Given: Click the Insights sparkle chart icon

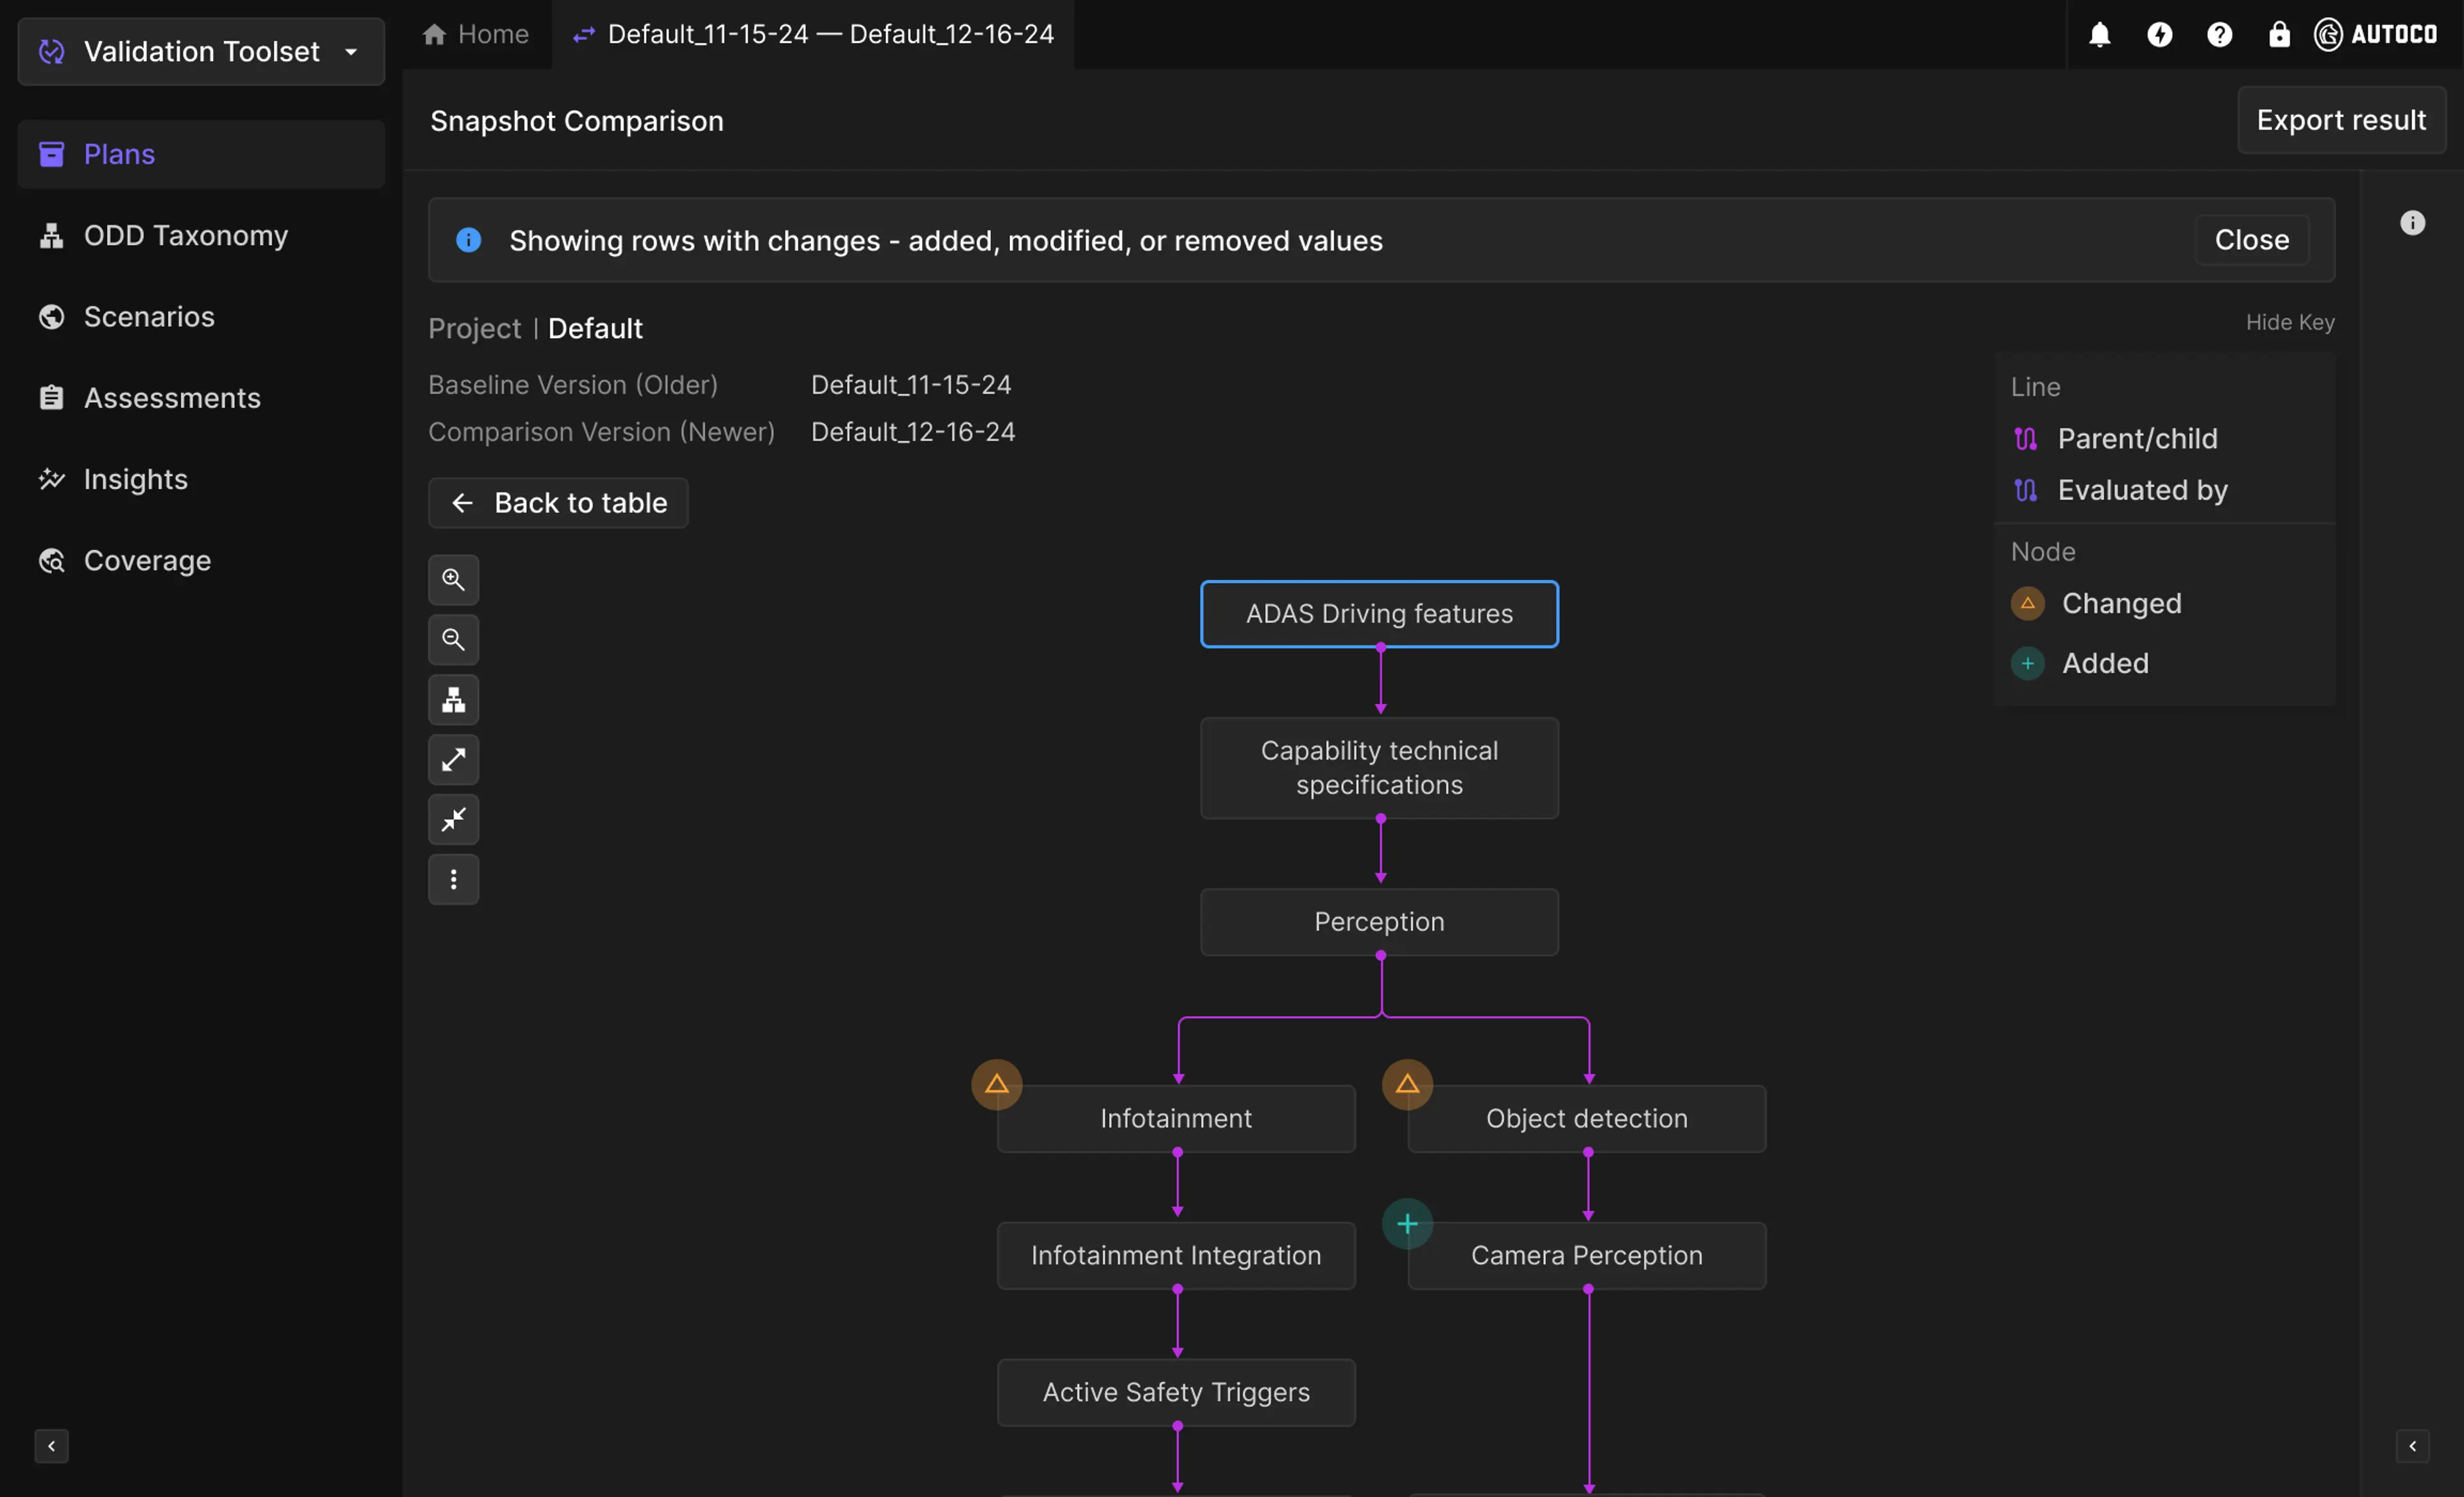Looking at the screenshot, I should click(x=51, y=479).
